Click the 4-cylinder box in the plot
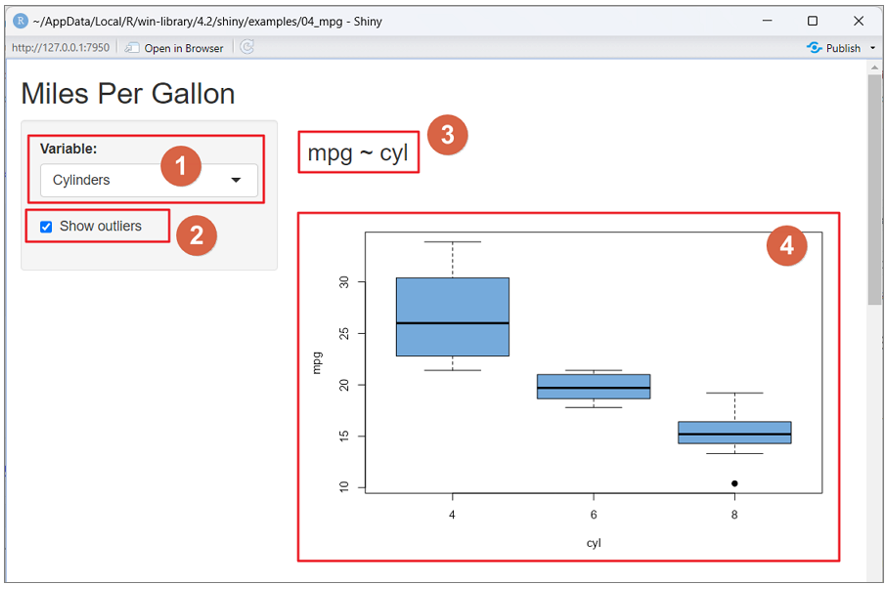This screenshot has width=889, height=589. pyautogui.click(x=452, y=316)
